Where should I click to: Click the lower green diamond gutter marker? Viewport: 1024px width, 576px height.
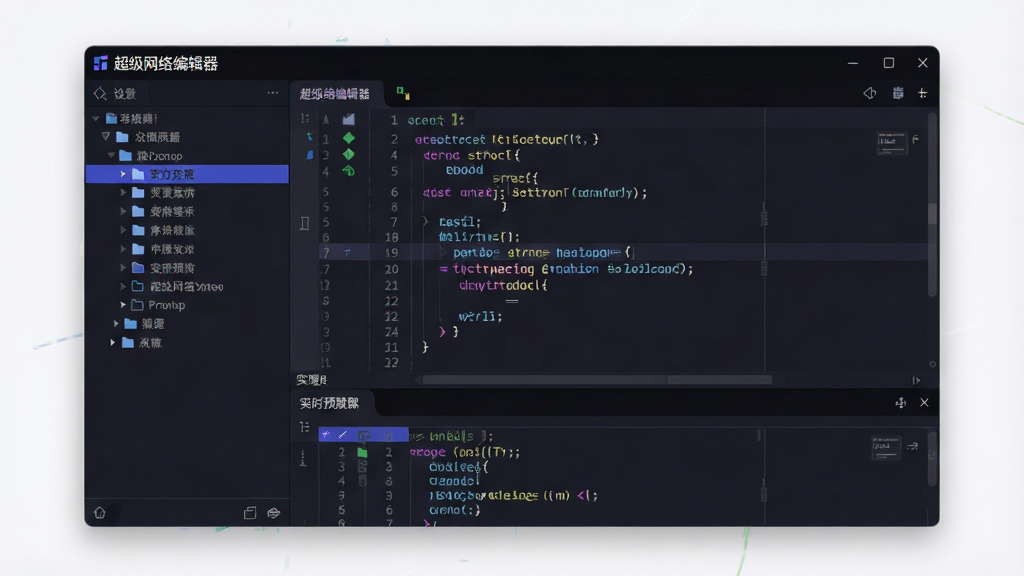[x=349, y=155]
